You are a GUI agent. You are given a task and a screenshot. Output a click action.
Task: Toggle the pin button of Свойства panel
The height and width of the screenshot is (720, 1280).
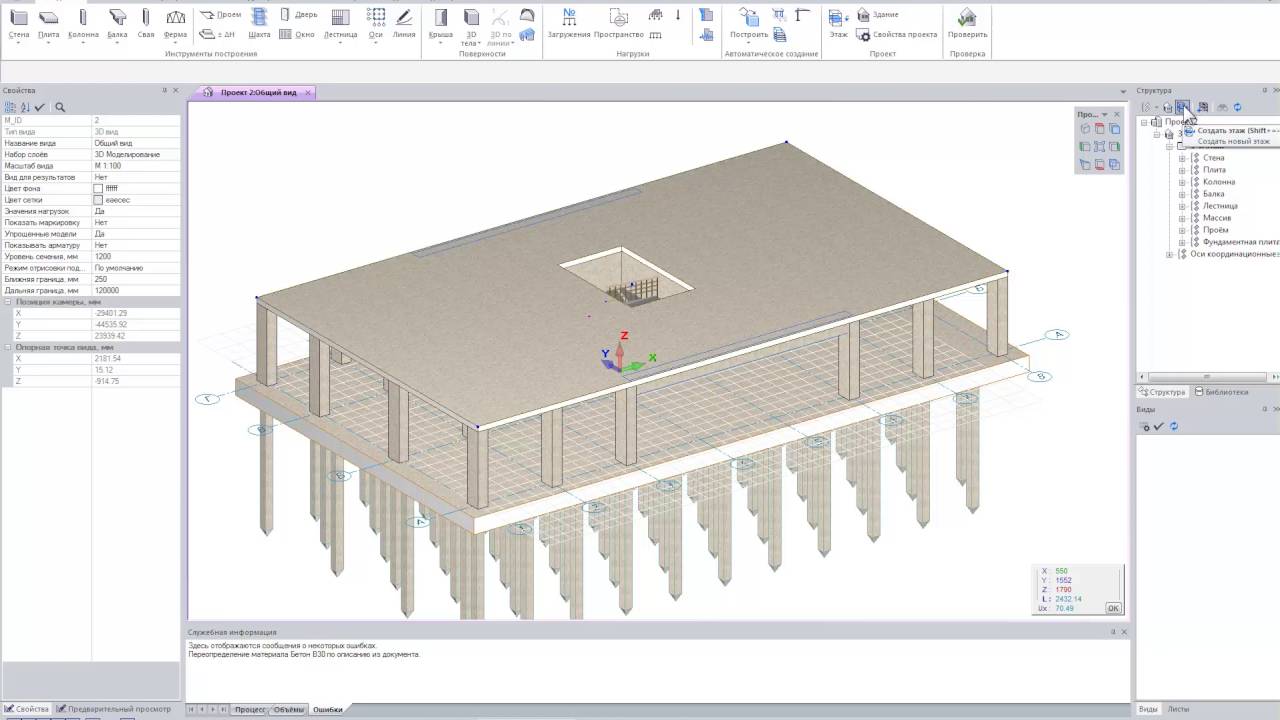pyautogui.click(x=164, y=90)
